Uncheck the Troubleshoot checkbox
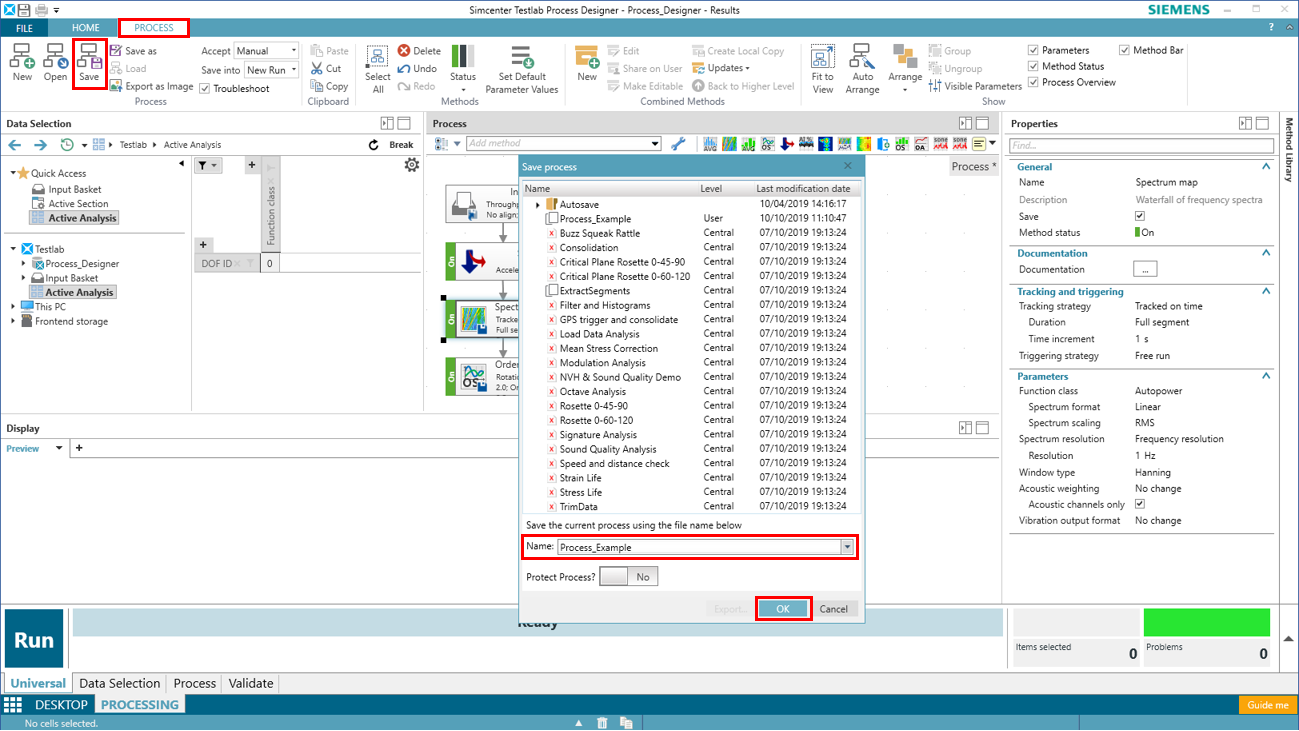This screenshot has height=731, width=1299. [205, 89]
